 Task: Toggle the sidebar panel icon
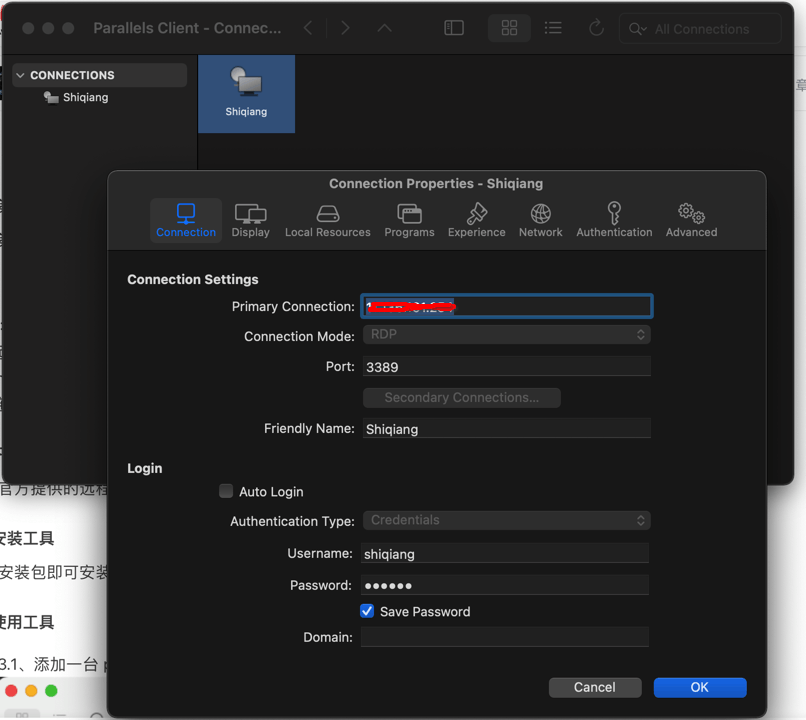point(454,28)
